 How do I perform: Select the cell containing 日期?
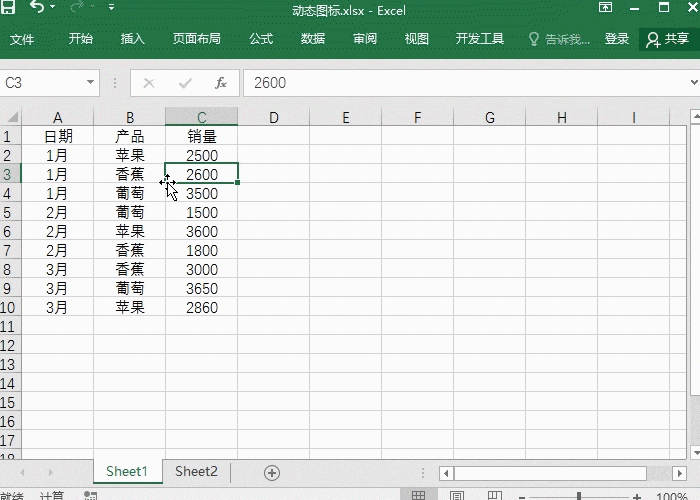tap(58, 136)
